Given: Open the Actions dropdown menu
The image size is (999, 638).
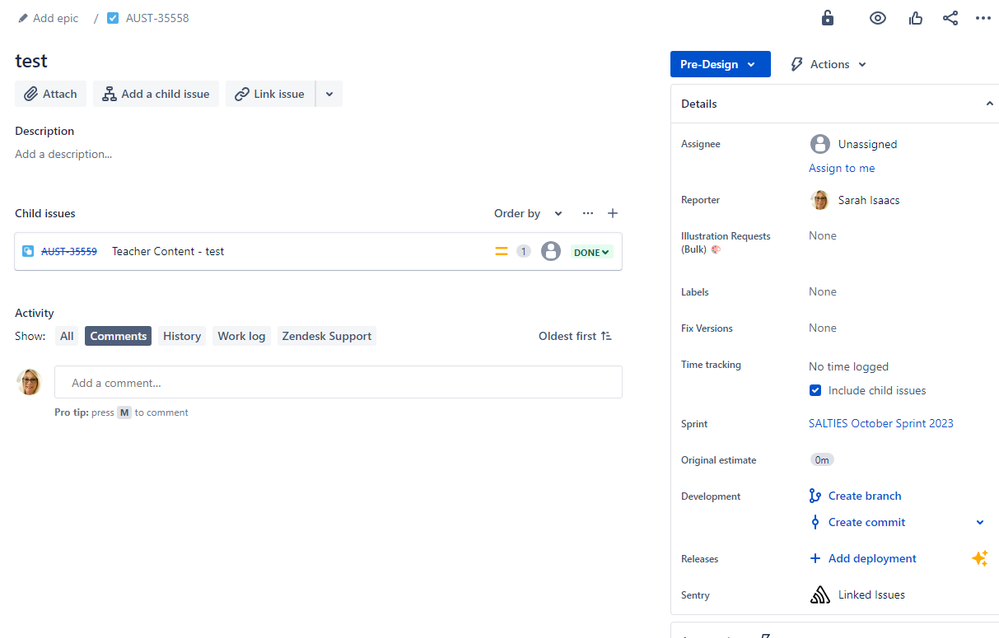Looking at the screenshot, I should [x=828, y=64].
